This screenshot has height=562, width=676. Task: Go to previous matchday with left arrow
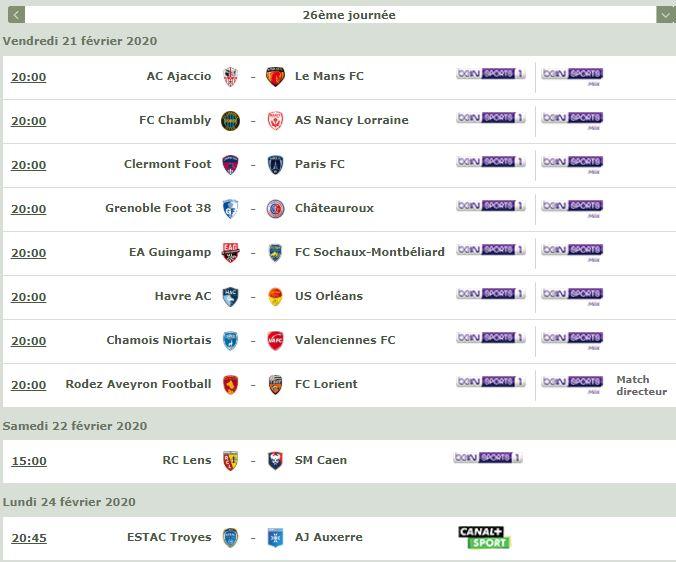(16, 15)
